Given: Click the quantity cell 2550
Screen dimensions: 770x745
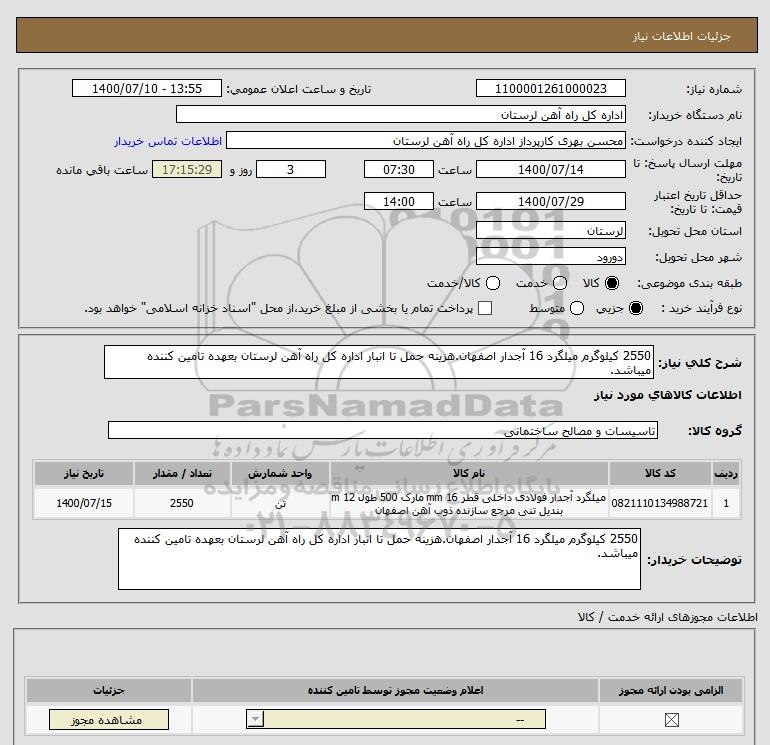Looking at the screenshot, I should coord(182,503).
